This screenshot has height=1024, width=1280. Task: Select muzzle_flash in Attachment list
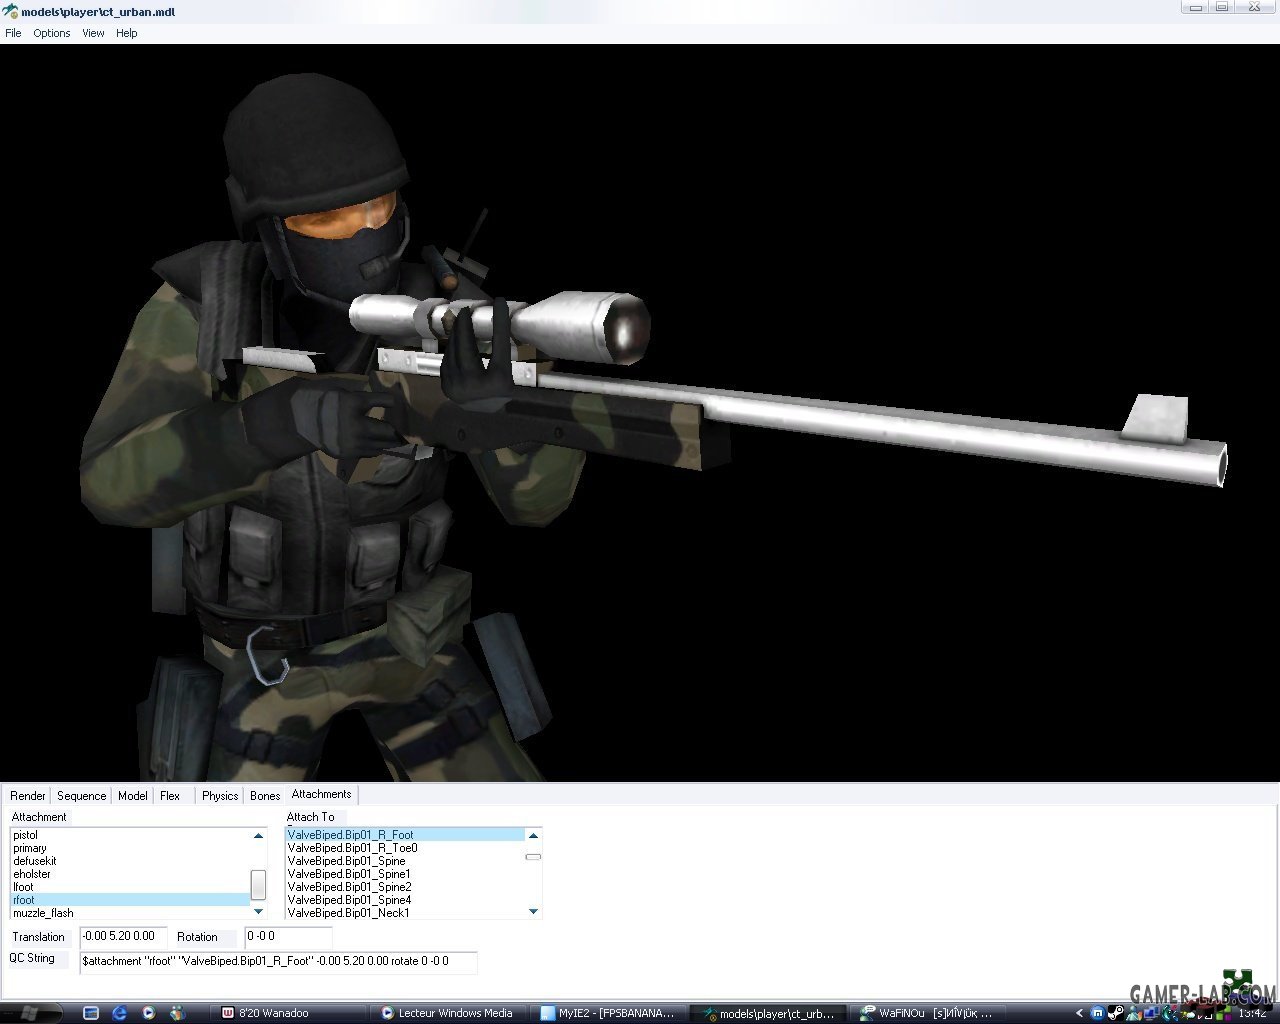pyautogui.click(x=43, y=913)
